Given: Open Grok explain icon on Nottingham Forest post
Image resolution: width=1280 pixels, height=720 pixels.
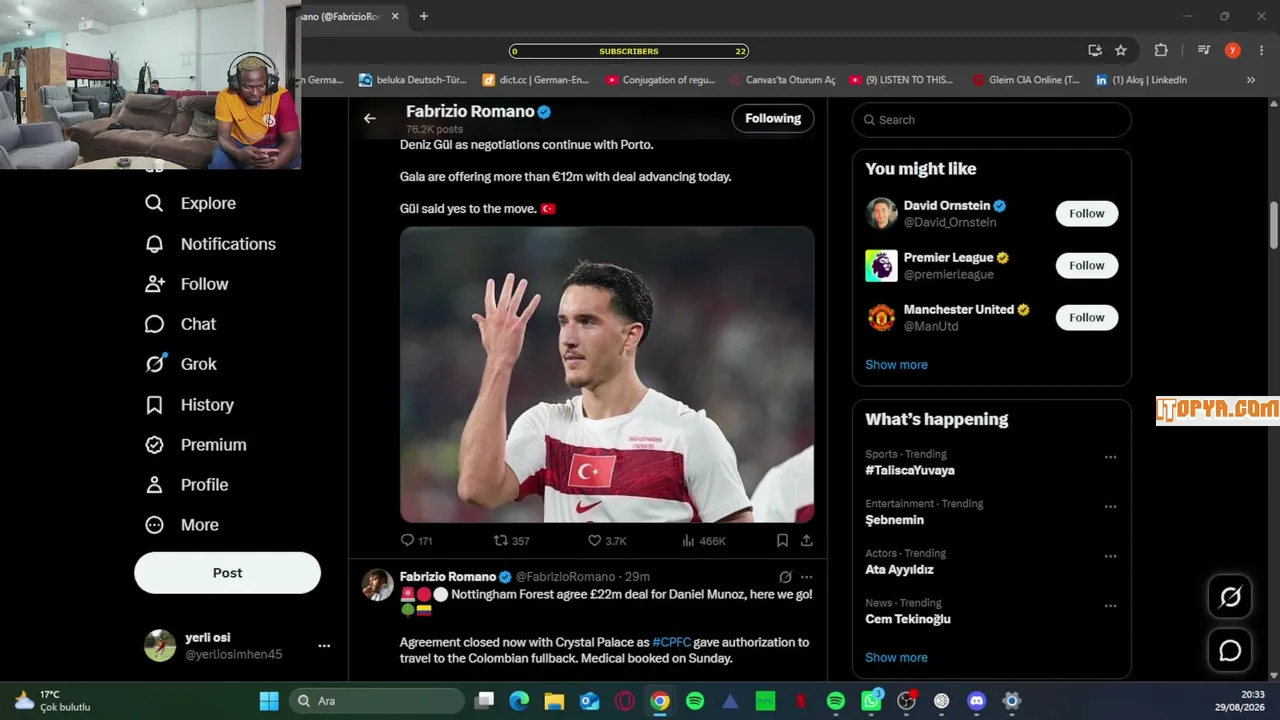Looking at the screenshot, I should (785, 577).
